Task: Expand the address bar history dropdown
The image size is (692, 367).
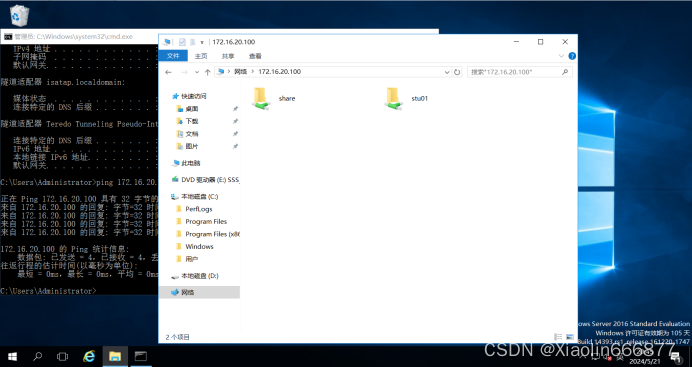Action: (447, 72)
